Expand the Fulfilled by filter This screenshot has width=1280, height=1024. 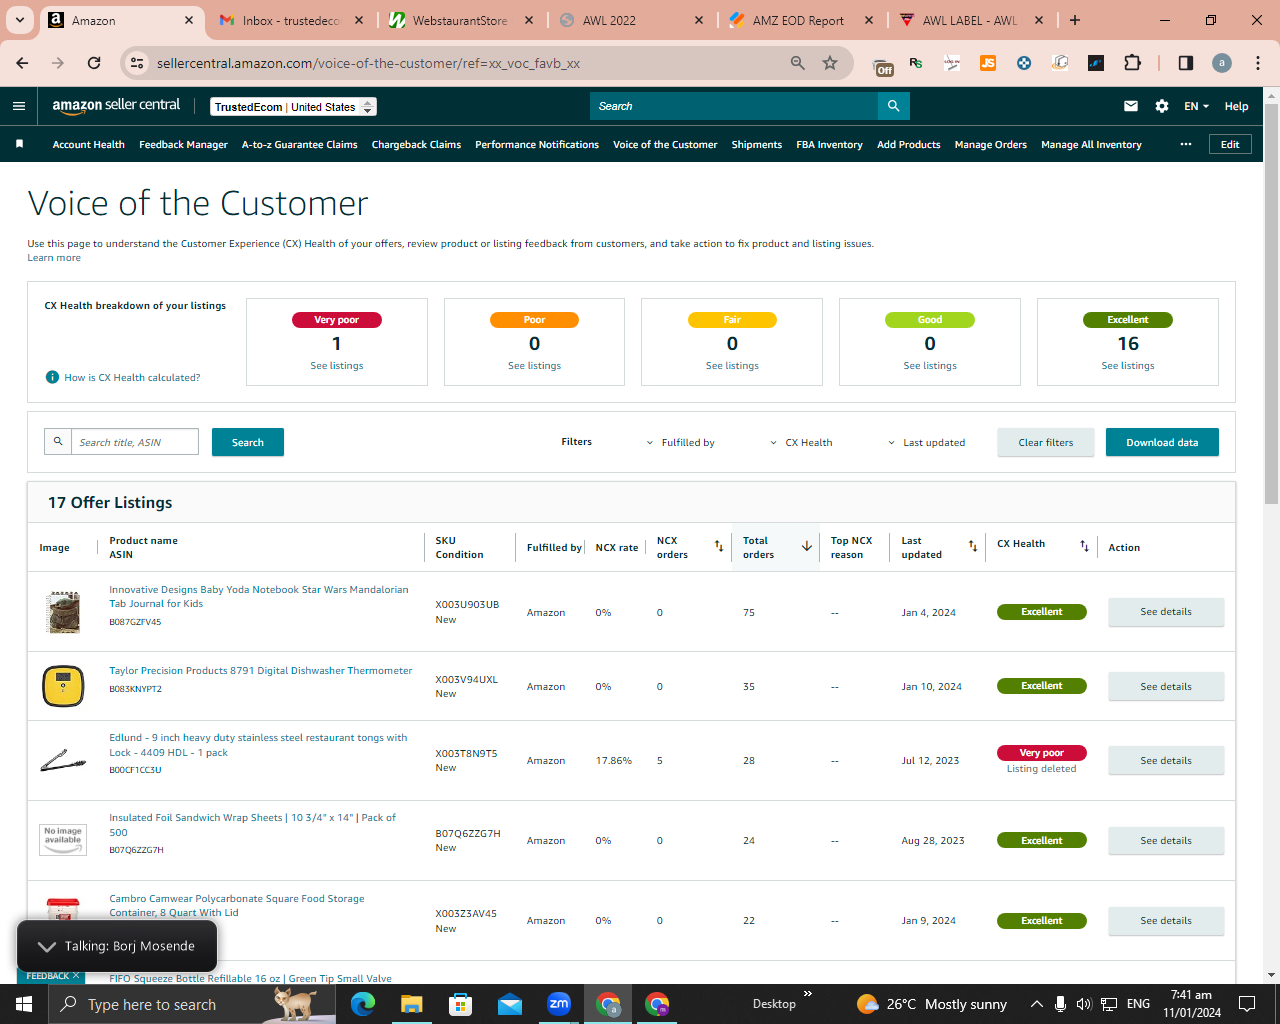pyautogui.click(x=680, y=442)
